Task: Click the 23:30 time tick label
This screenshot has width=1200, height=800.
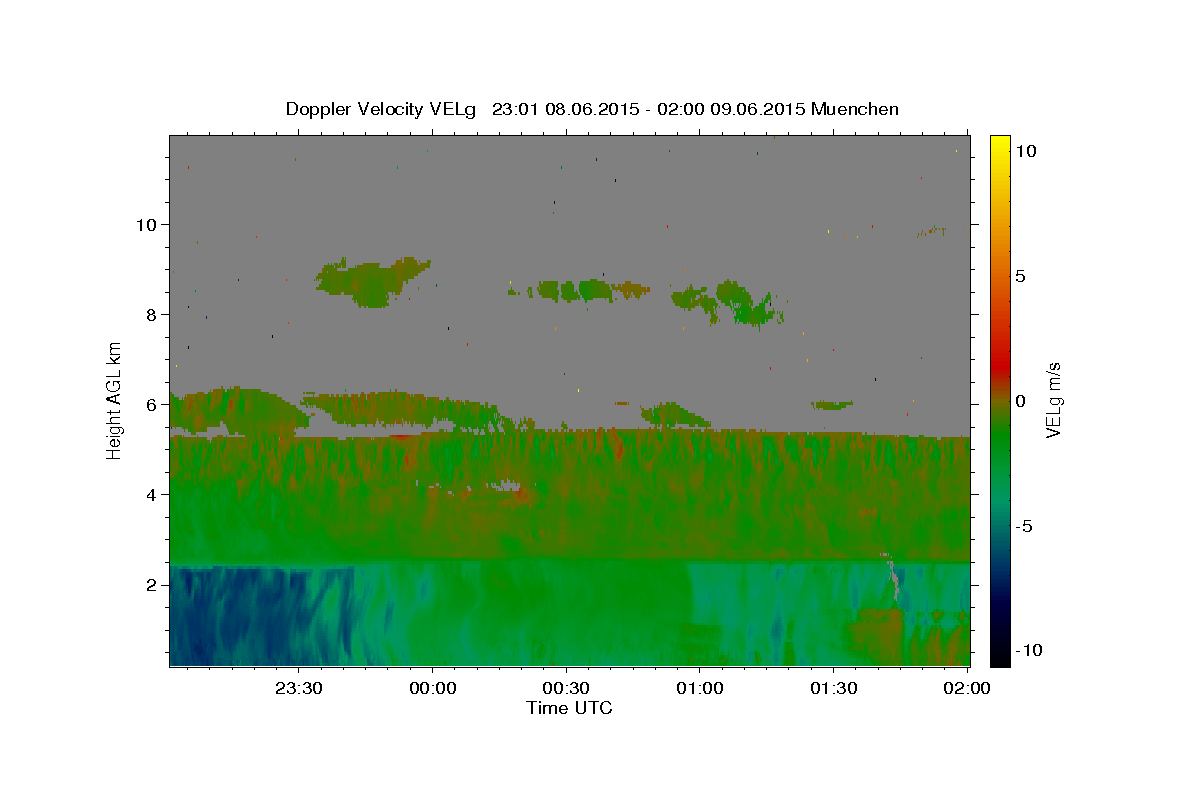Action: pos(299,689)
